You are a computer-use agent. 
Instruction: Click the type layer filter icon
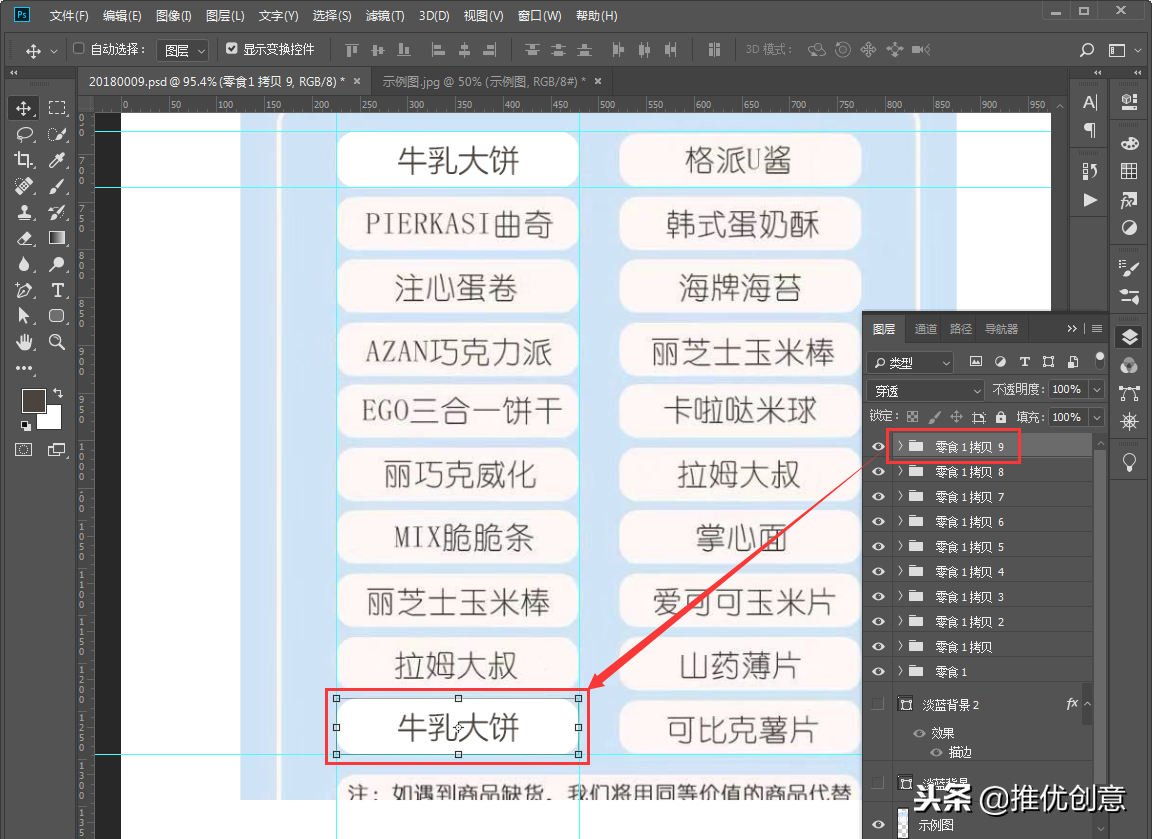[x=1024, y=361]
